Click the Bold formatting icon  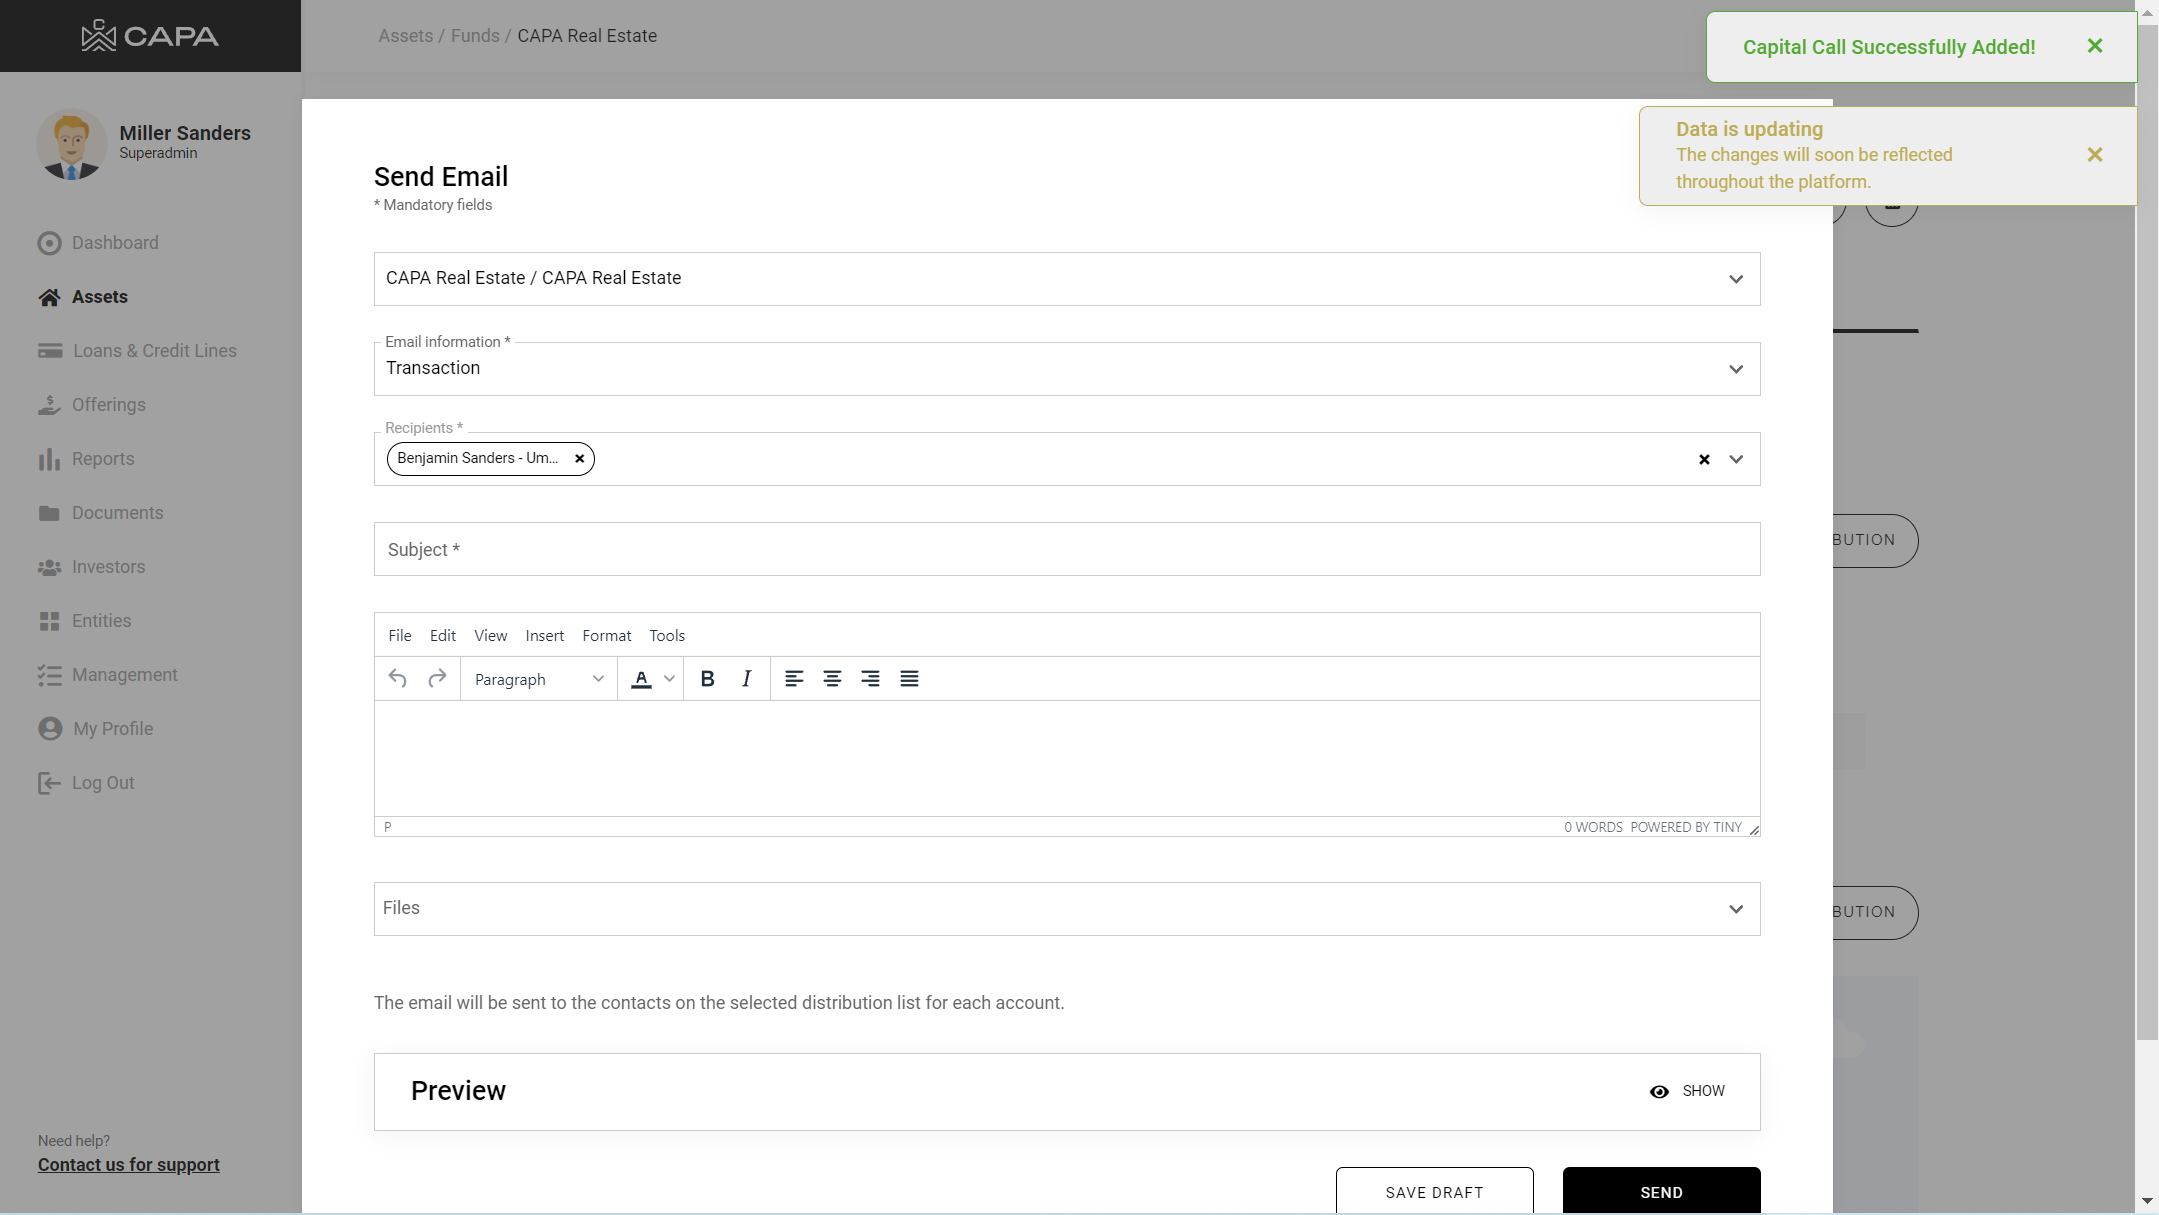(x=707, y=679)
